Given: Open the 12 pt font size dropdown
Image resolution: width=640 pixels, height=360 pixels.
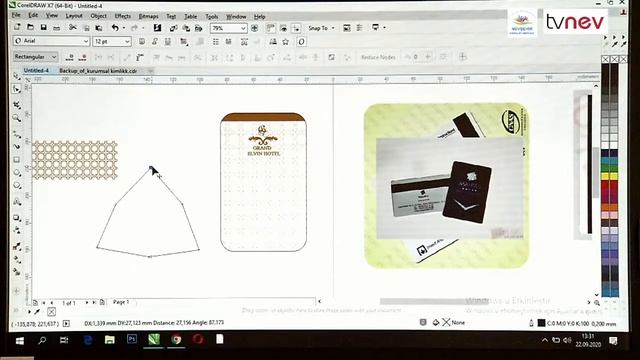Looking at the screenshot, I should pos(127,41).
